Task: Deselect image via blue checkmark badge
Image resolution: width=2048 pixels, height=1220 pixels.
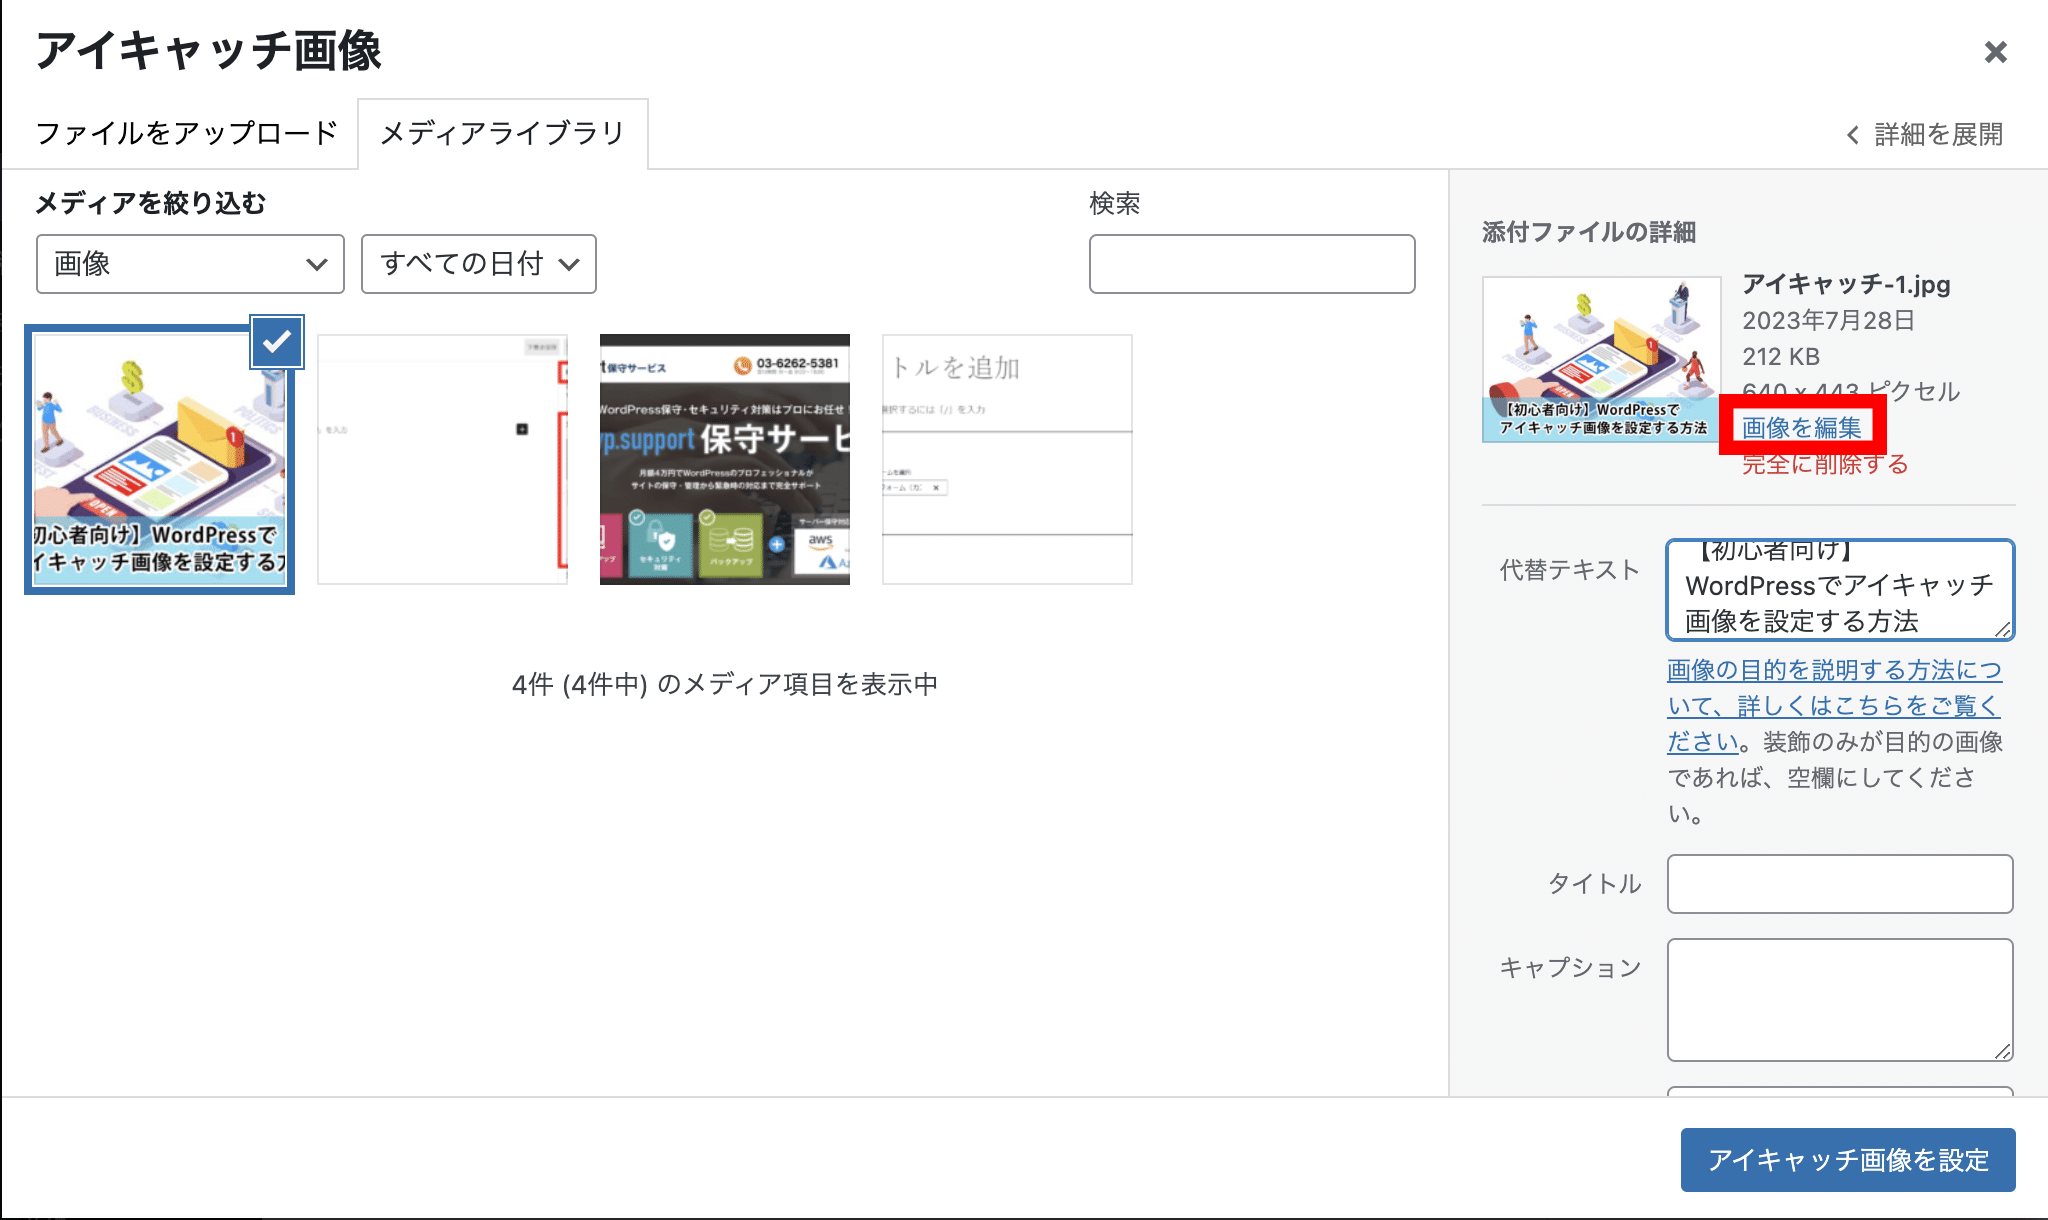Action: [276, 342]
